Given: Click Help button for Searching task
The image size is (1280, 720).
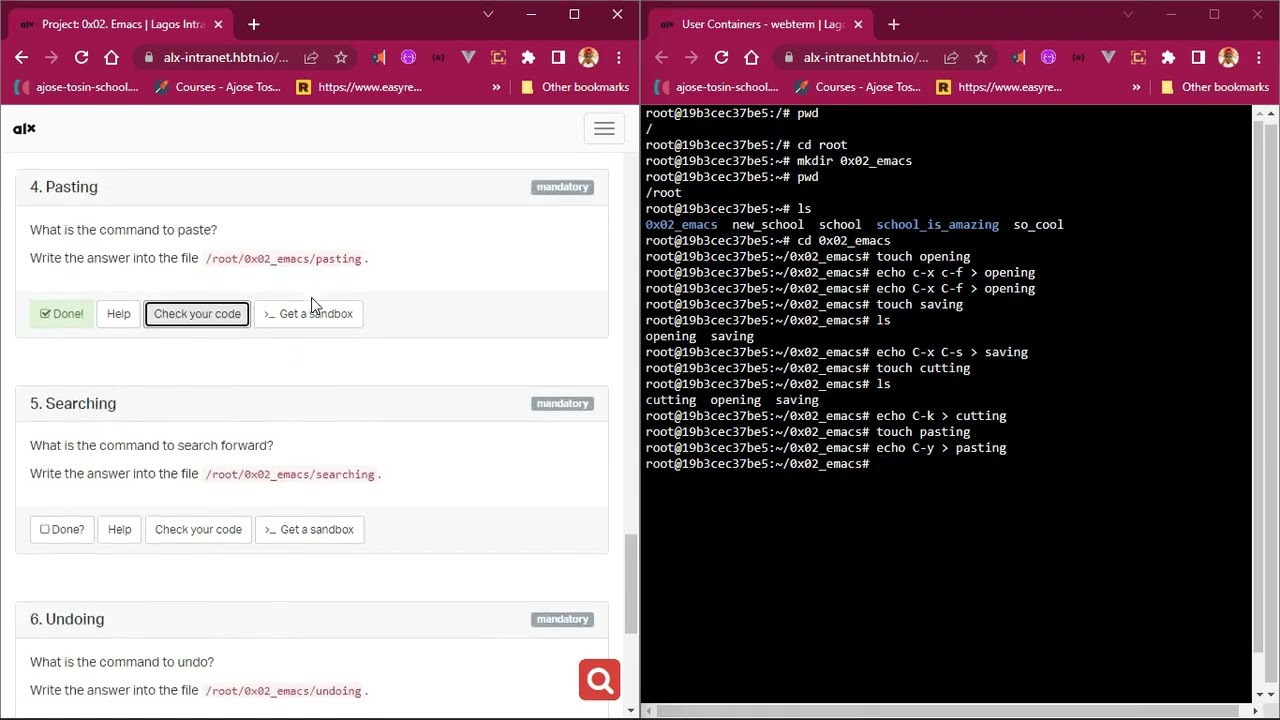Looking at the screenshot, I should click(119, 530).
